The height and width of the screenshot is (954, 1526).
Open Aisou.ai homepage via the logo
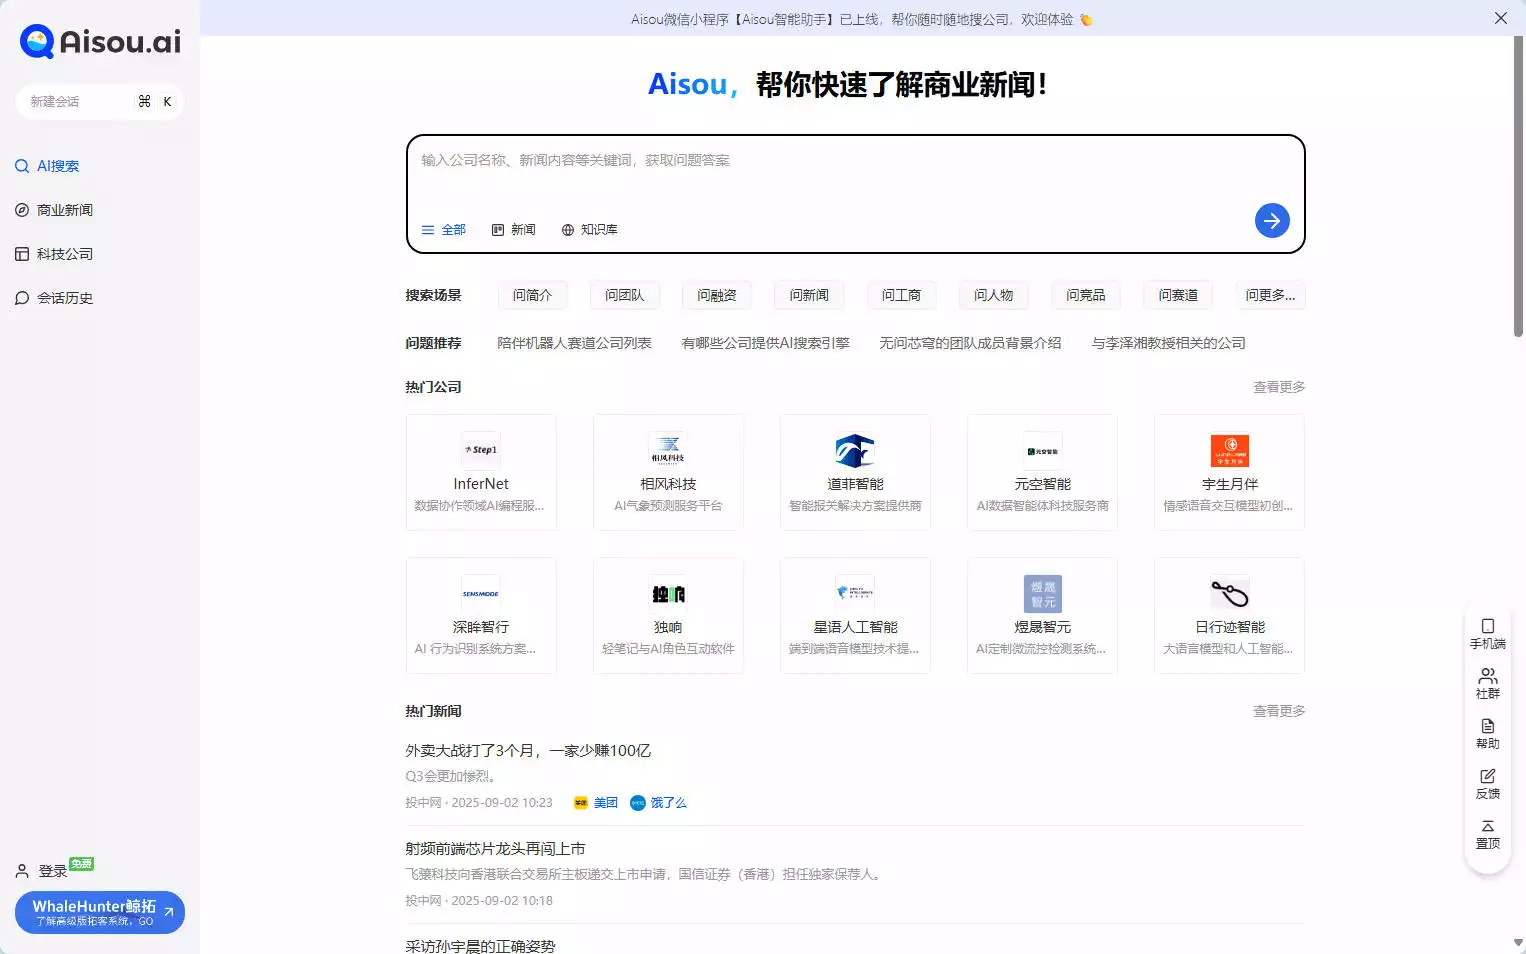pos(99,41)
